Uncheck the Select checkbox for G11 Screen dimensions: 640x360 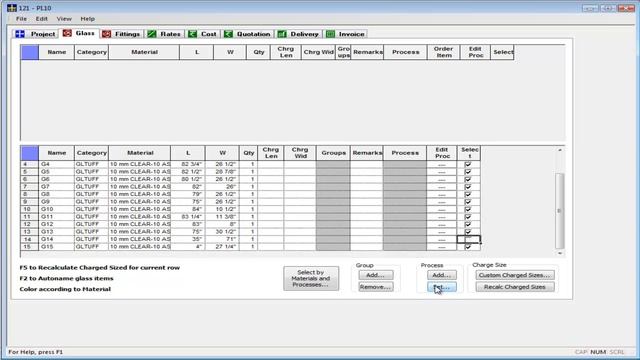coord(468,217)
